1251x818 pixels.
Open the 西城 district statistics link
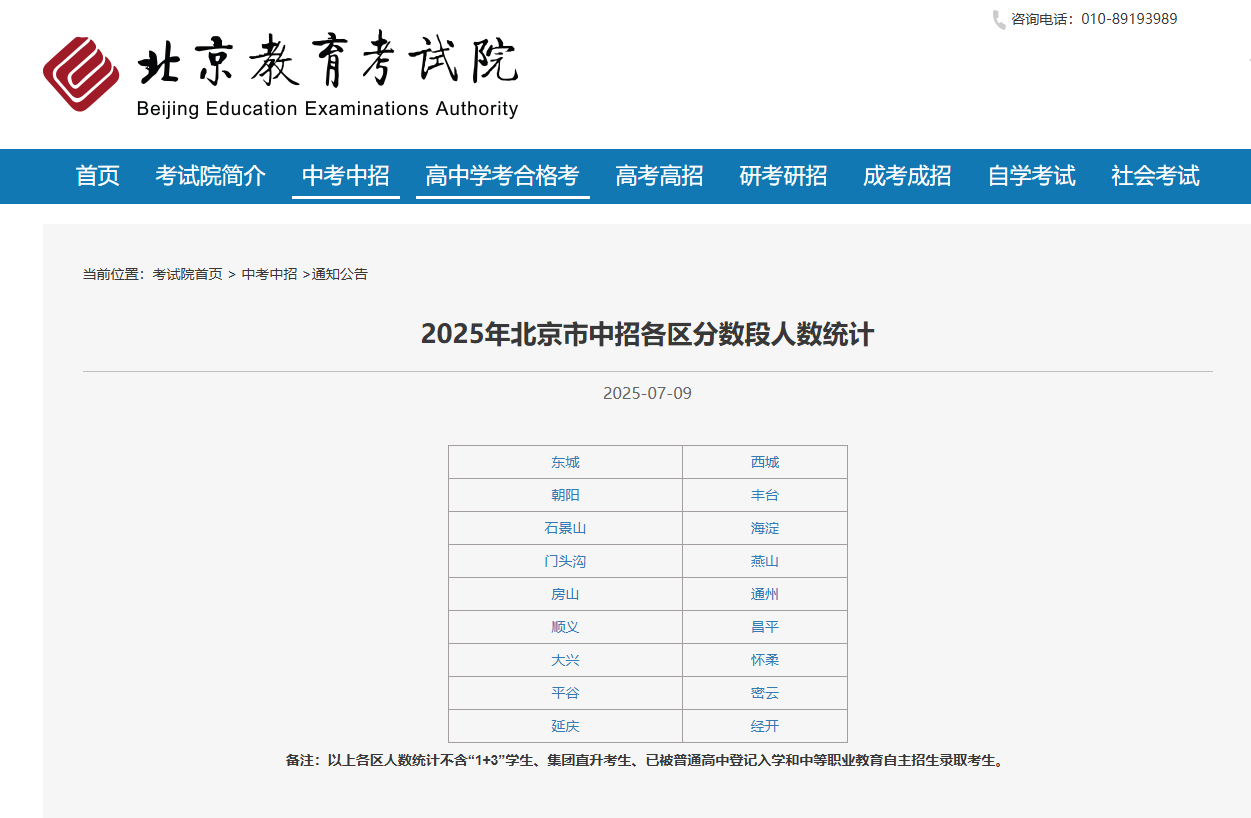(x=765, y=462)
